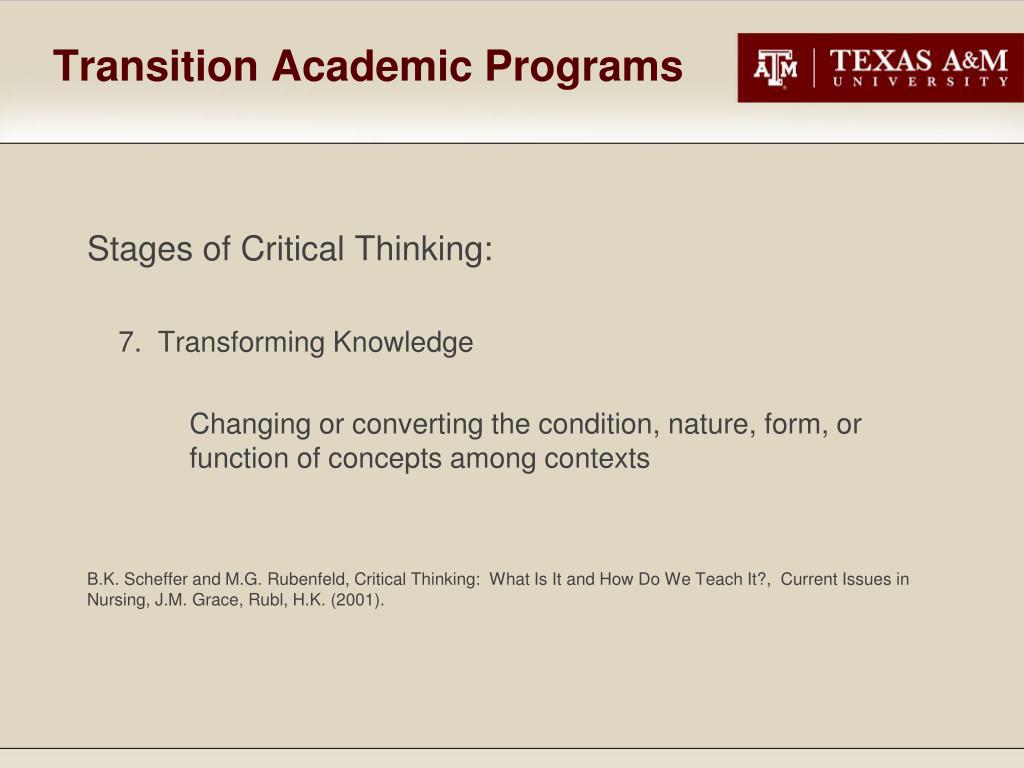This screenshot has height=768, width=1024.
Task: Click the TEXAS A&M wordmark text
Action: (919, 60)
